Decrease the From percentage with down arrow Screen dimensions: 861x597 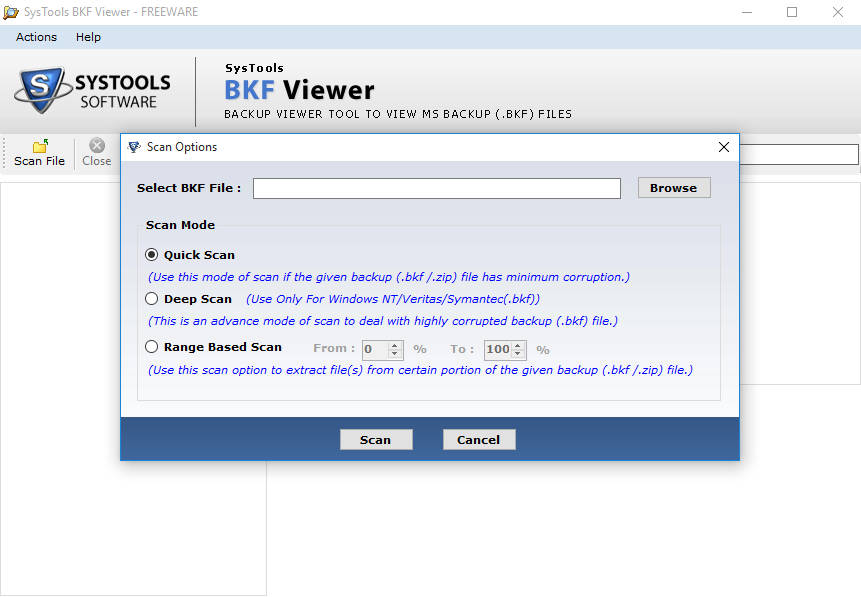click(x=395, y=354)
